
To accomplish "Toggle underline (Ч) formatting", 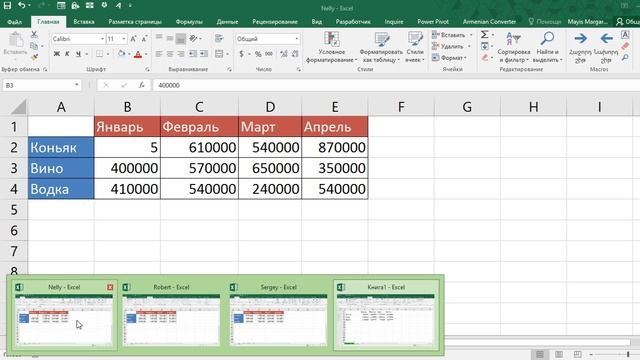I will [x=78, y=54].
